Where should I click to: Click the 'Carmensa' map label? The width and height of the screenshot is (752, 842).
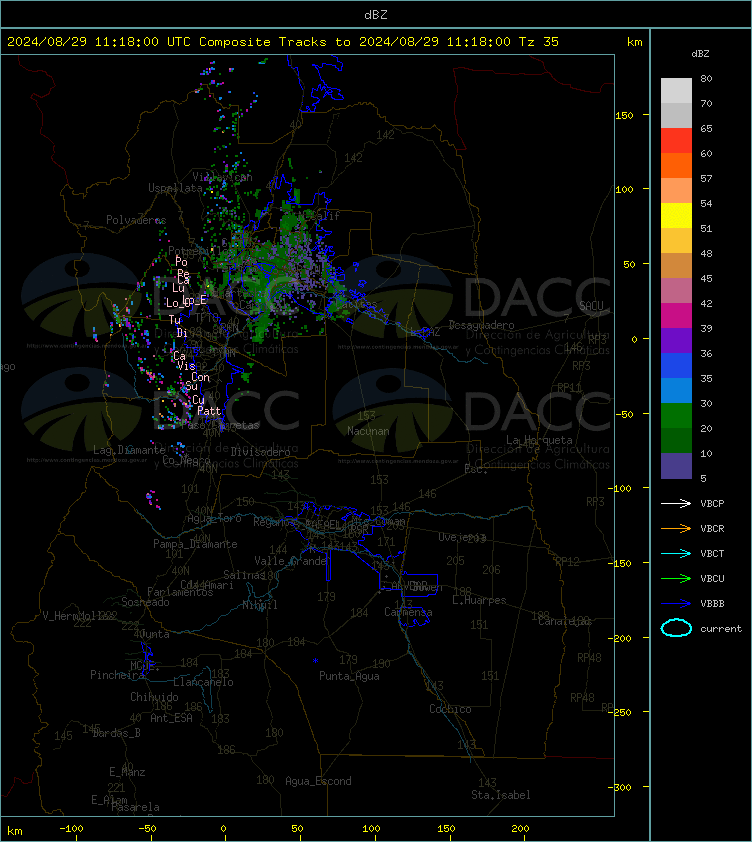pyautogui.click(x=408, y=612)
